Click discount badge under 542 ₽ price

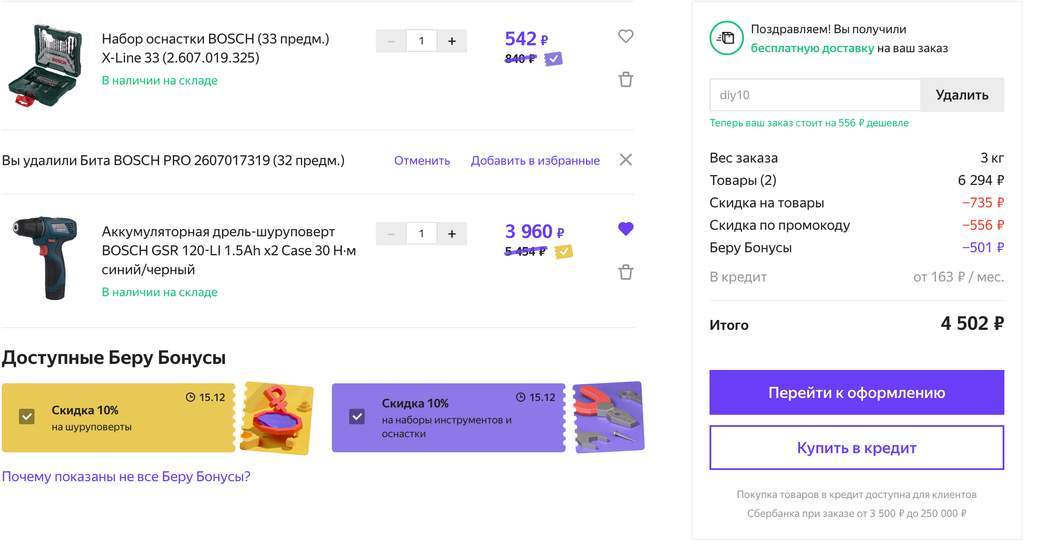click(x=553, y=59)
